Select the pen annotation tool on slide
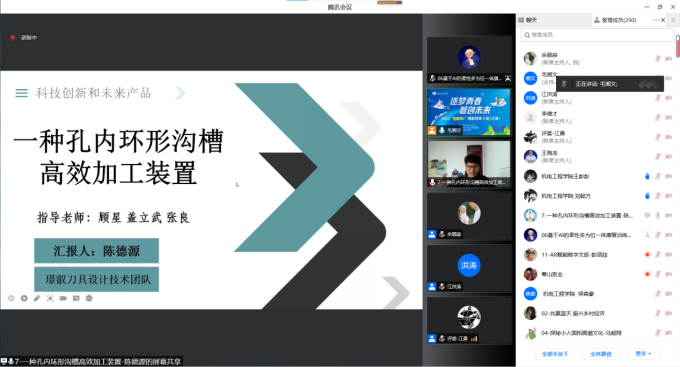680x367 pixels. pyautogui.click(x=37, y=298)
